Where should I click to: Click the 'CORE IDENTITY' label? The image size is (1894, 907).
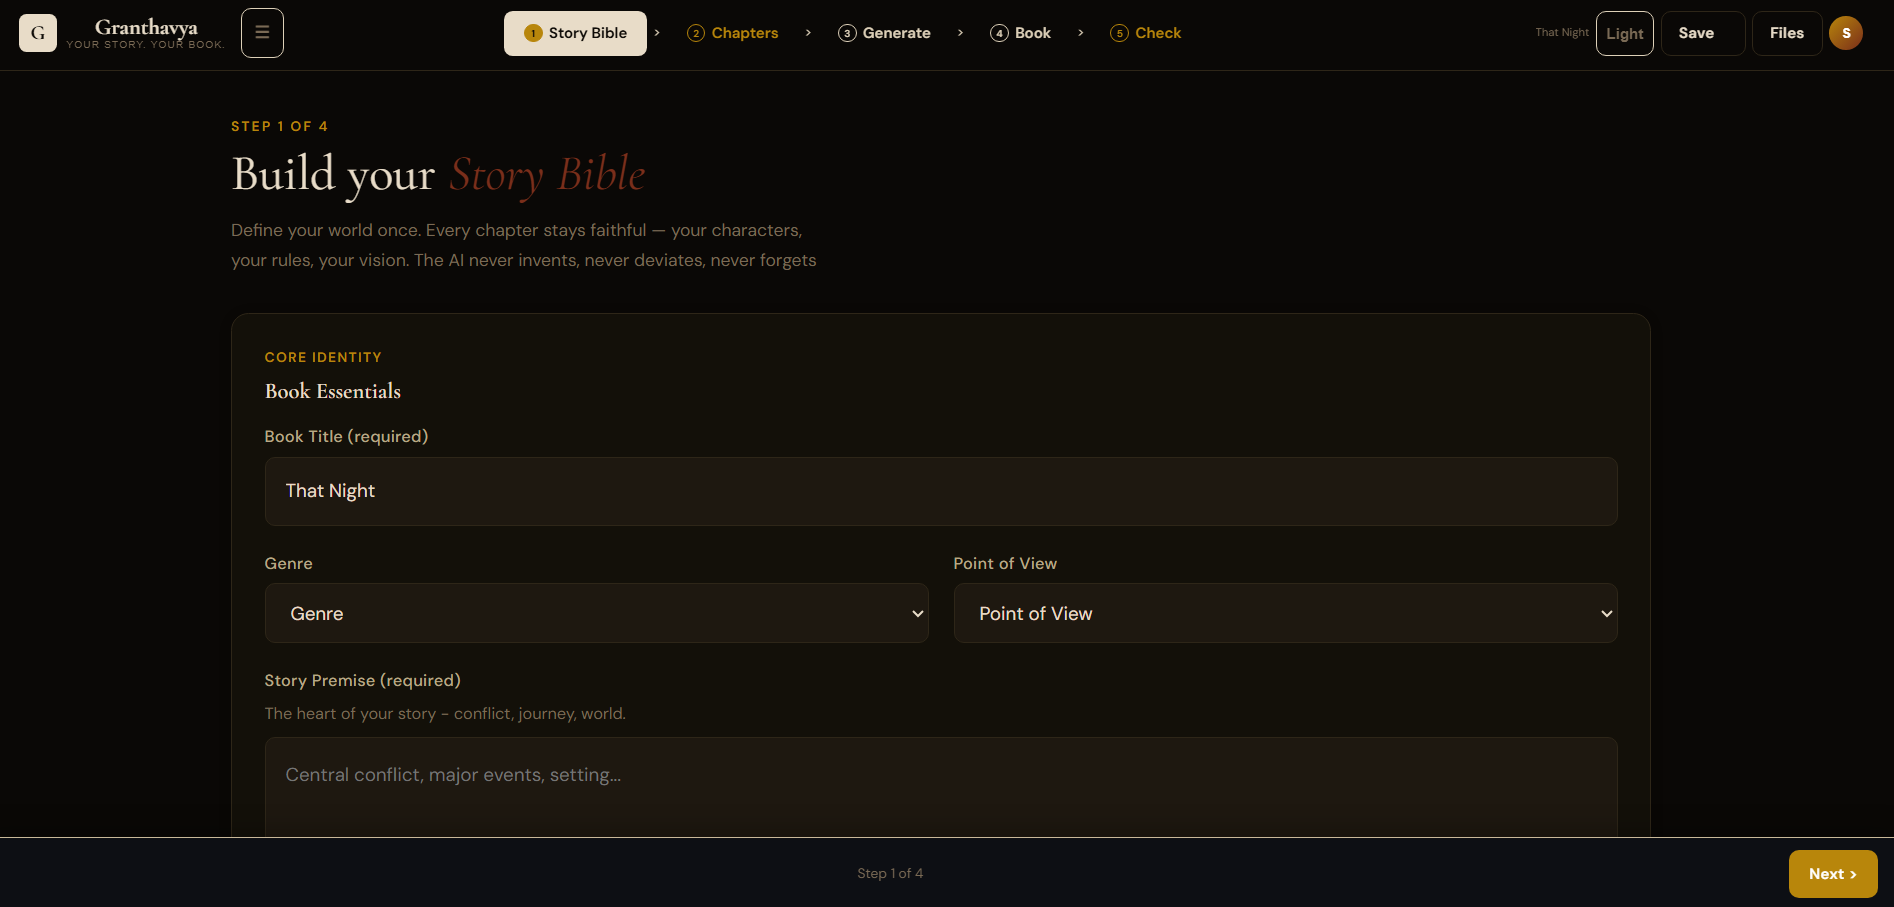(323, 357)
